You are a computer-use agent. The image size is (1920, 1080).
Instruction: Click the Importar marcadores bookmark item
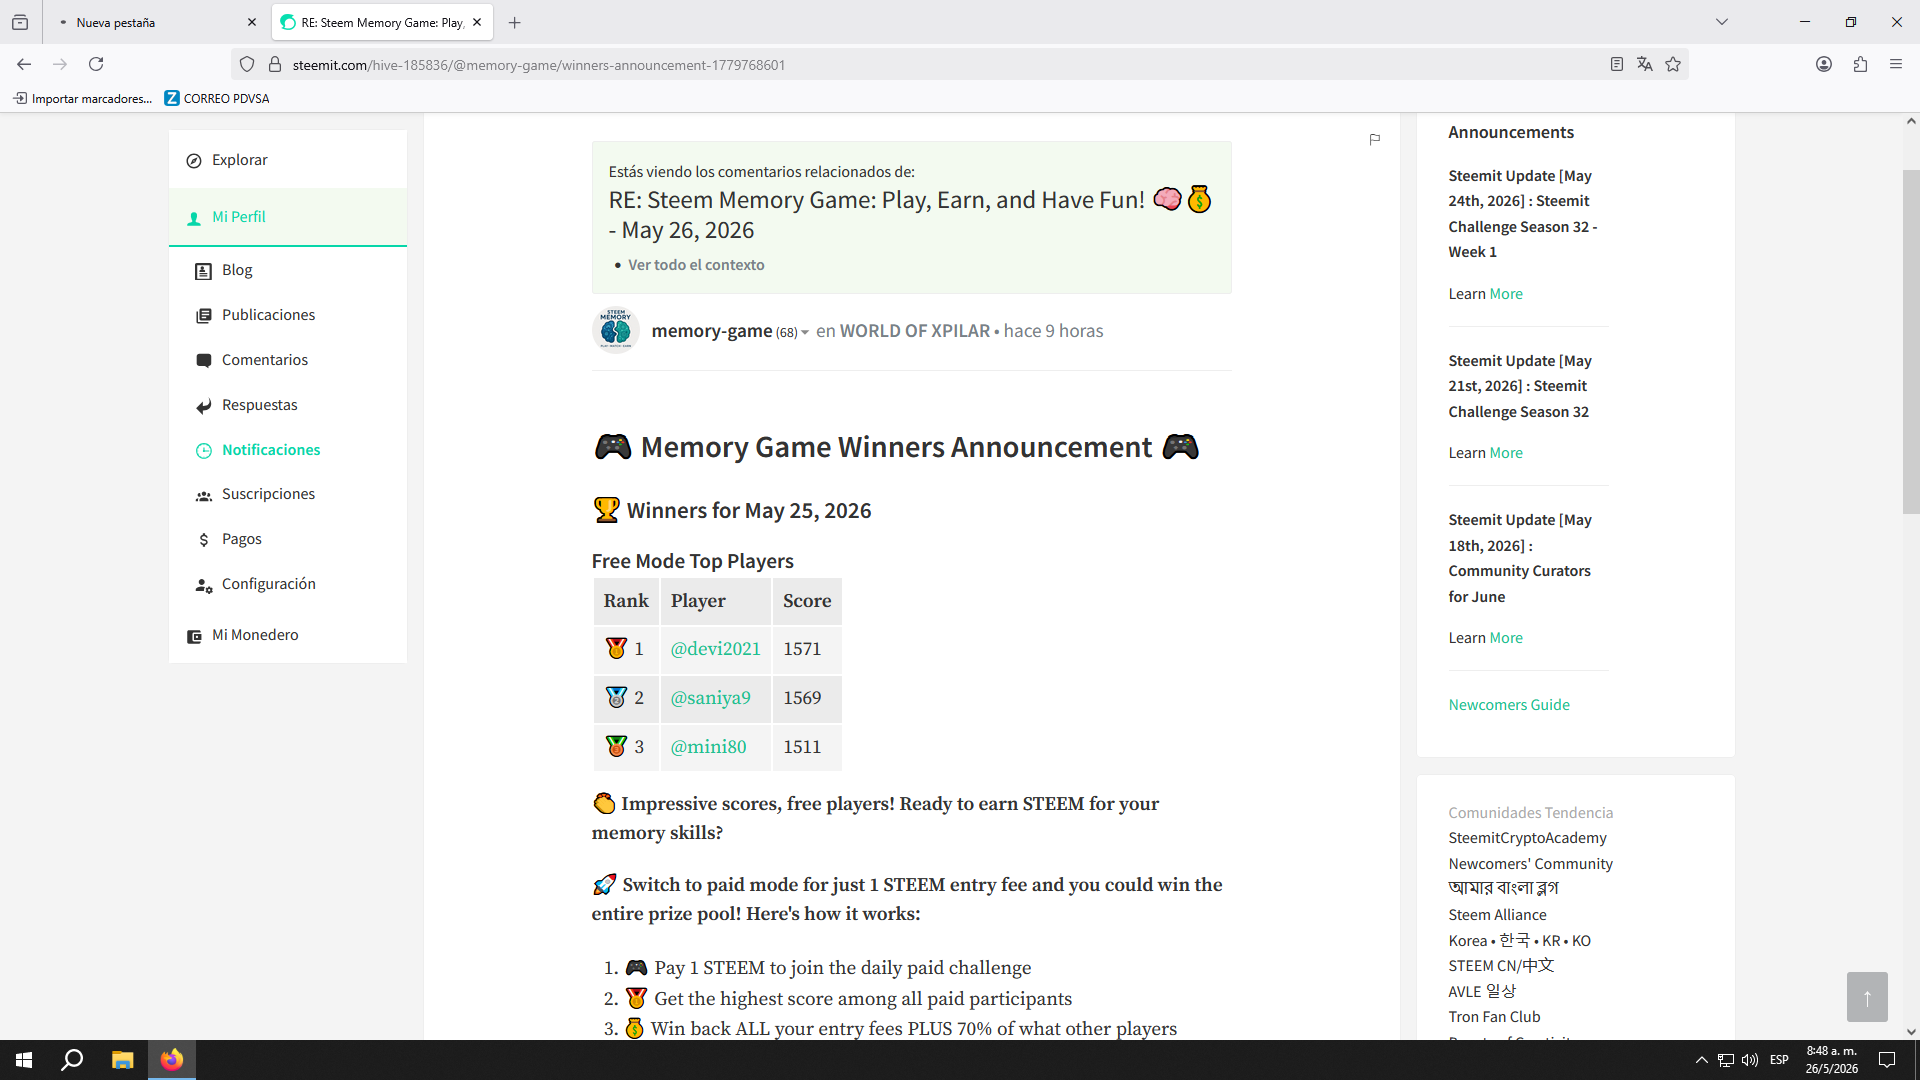(82, 98)
